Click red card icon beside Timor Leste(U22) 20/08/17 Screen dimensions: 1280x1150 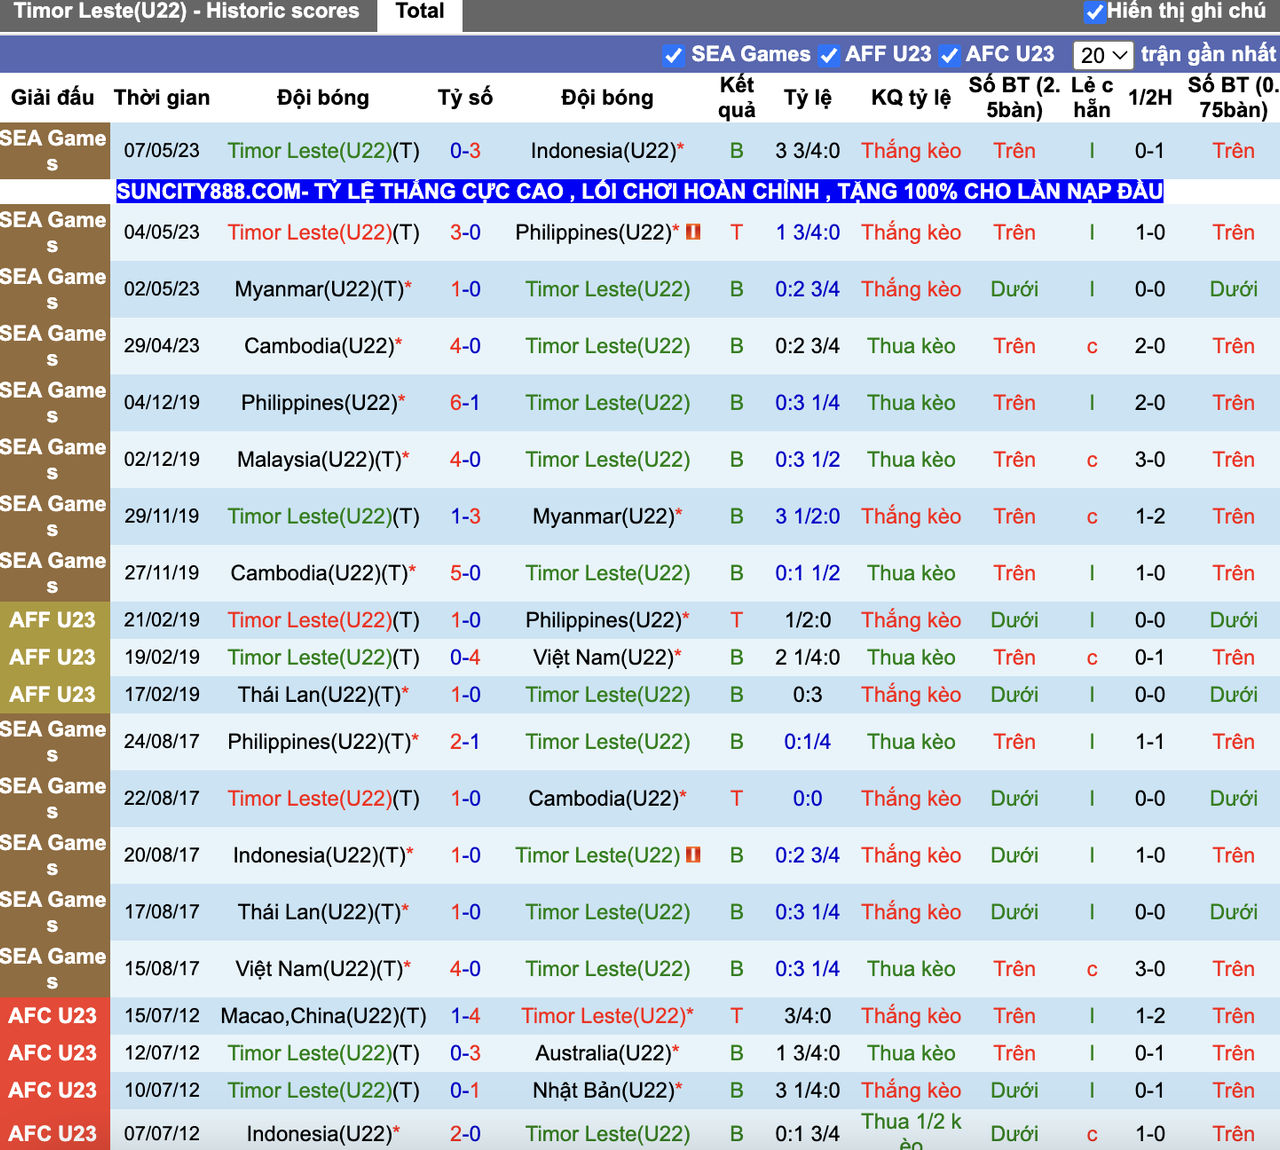pyautogui.click(x=693, y=855)
